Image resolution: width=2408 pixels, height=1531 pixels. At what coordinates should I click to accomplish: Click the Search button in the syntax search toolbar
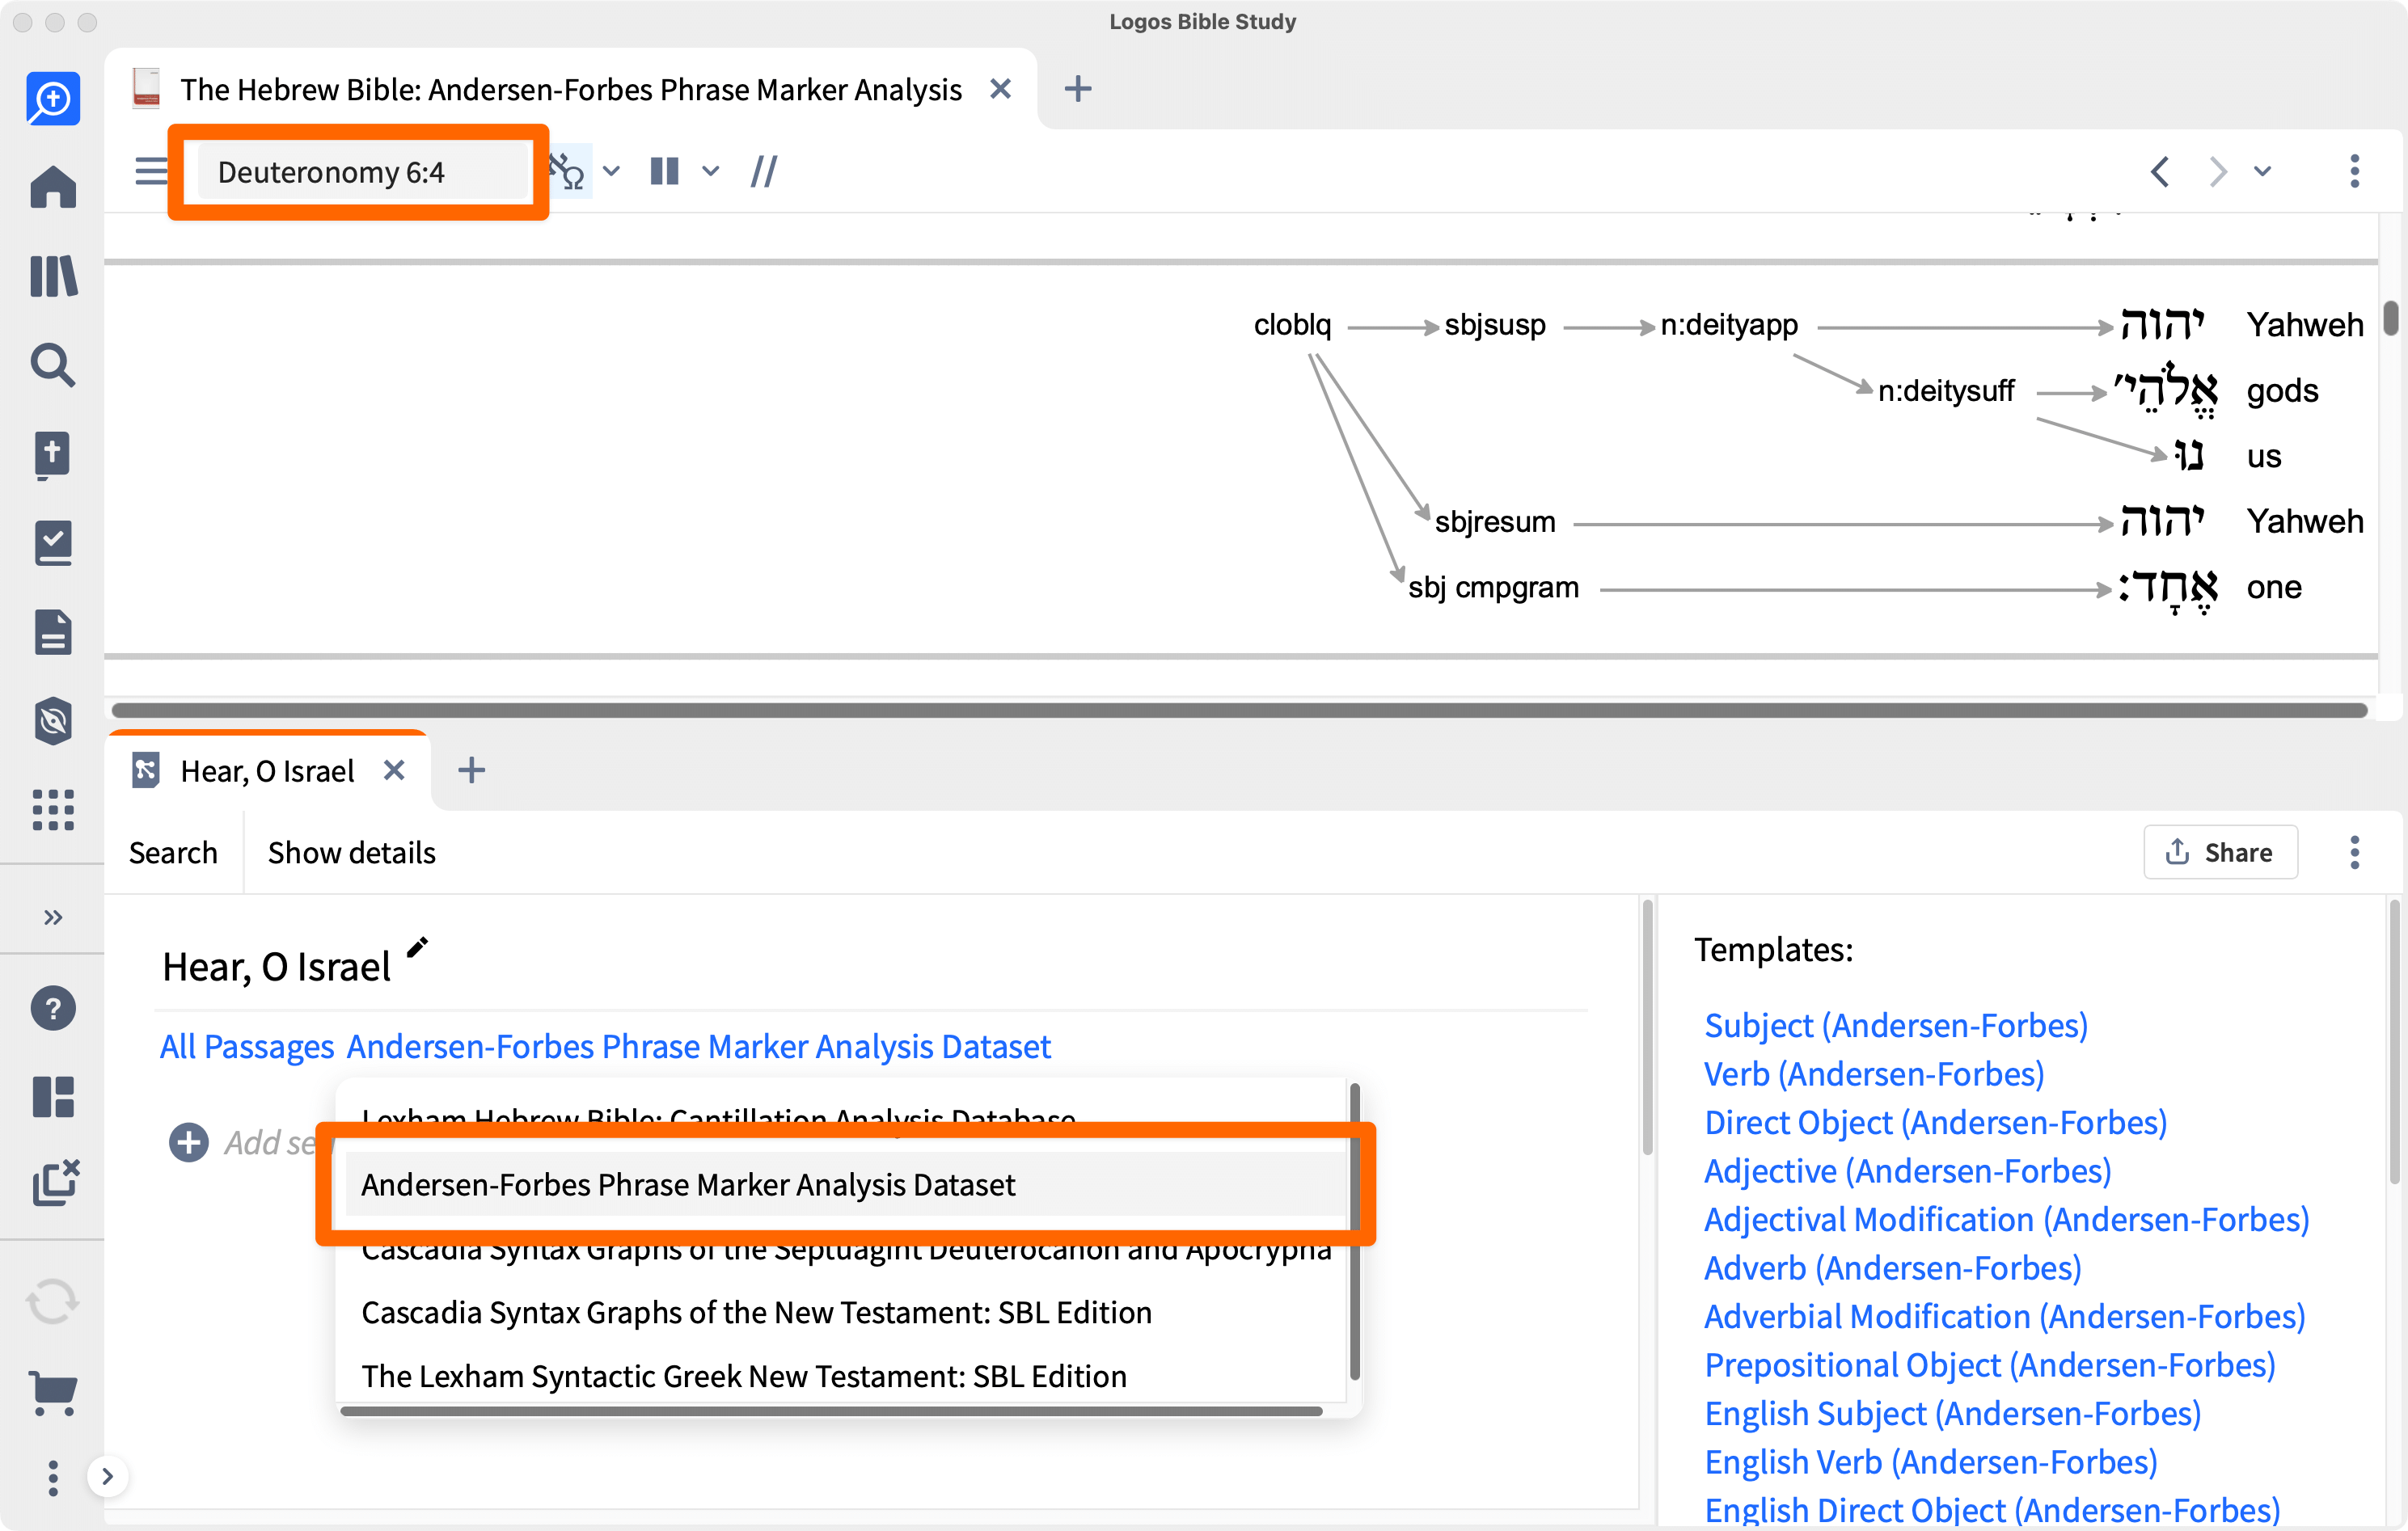173,852
